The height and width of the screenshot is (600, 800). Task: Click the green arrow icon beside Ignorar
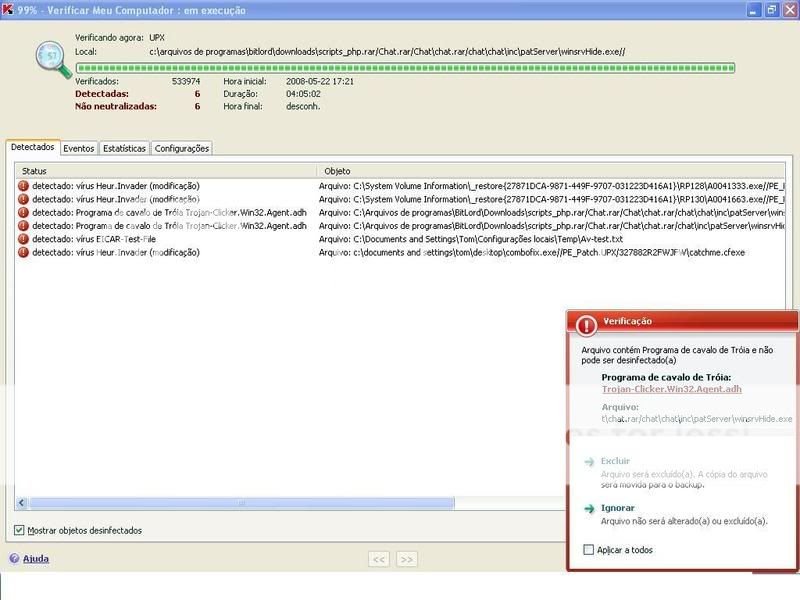click(590, 508)
